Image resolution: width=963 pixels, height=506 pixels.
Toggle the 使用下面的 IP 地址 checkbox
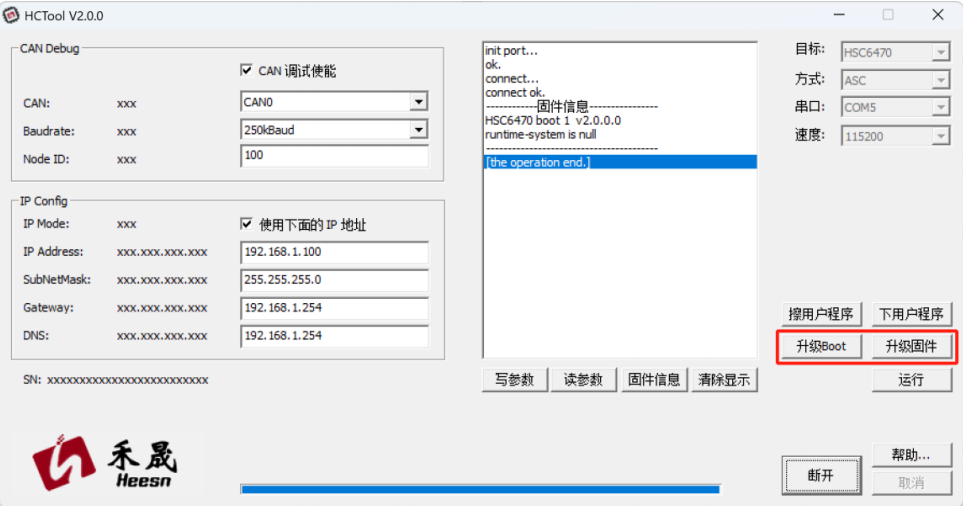(x=247, y=225)
